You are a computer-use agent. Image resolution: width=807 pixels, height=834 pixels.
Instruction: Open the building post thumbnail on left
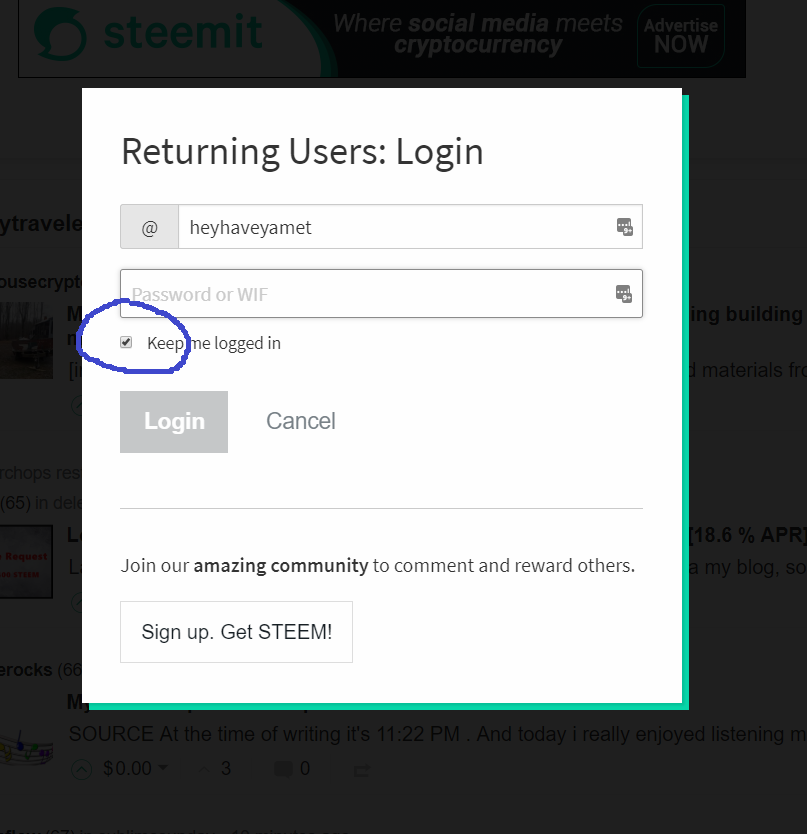[x=26, y=340]
